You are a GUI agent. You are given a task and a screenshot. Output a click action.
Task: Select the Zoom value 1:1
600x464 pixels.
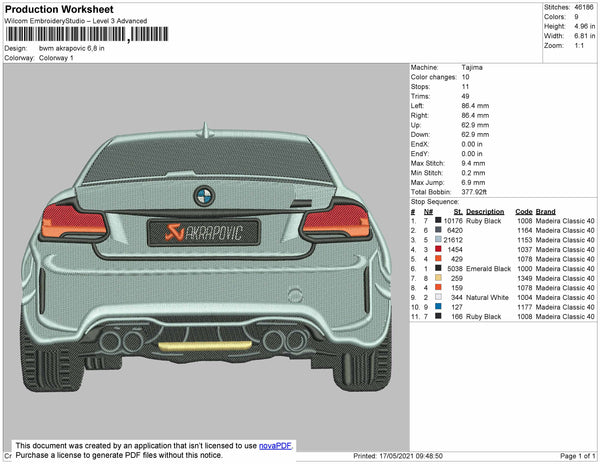579,46
